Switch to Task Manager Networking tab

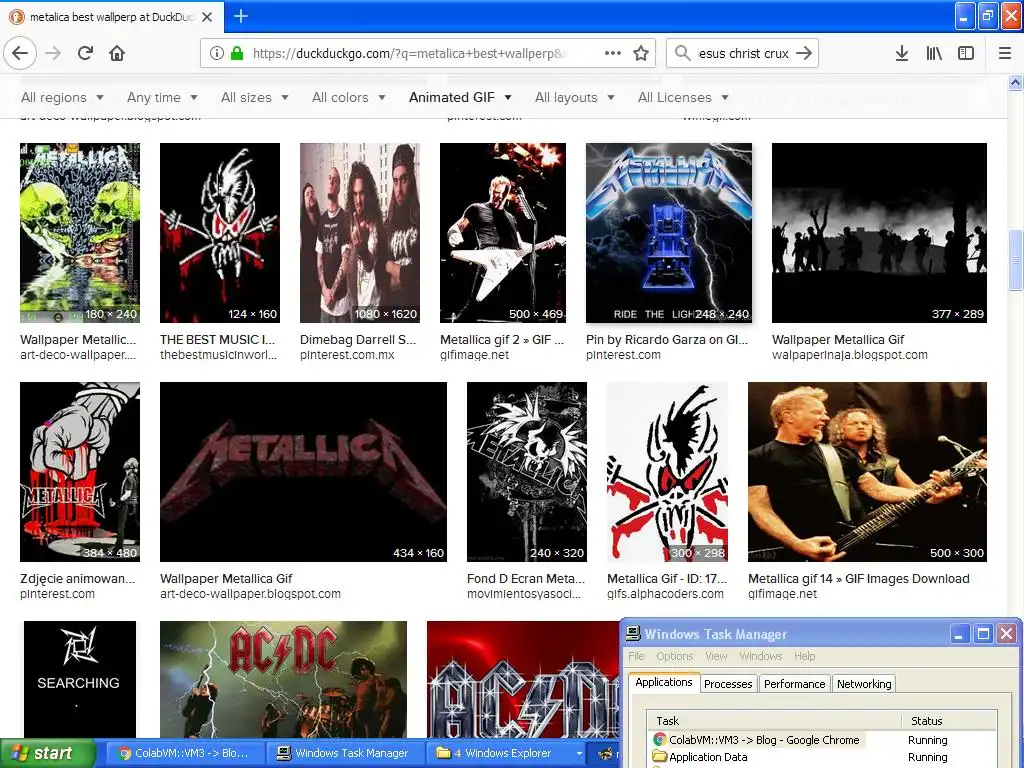[x=864, y=684]
